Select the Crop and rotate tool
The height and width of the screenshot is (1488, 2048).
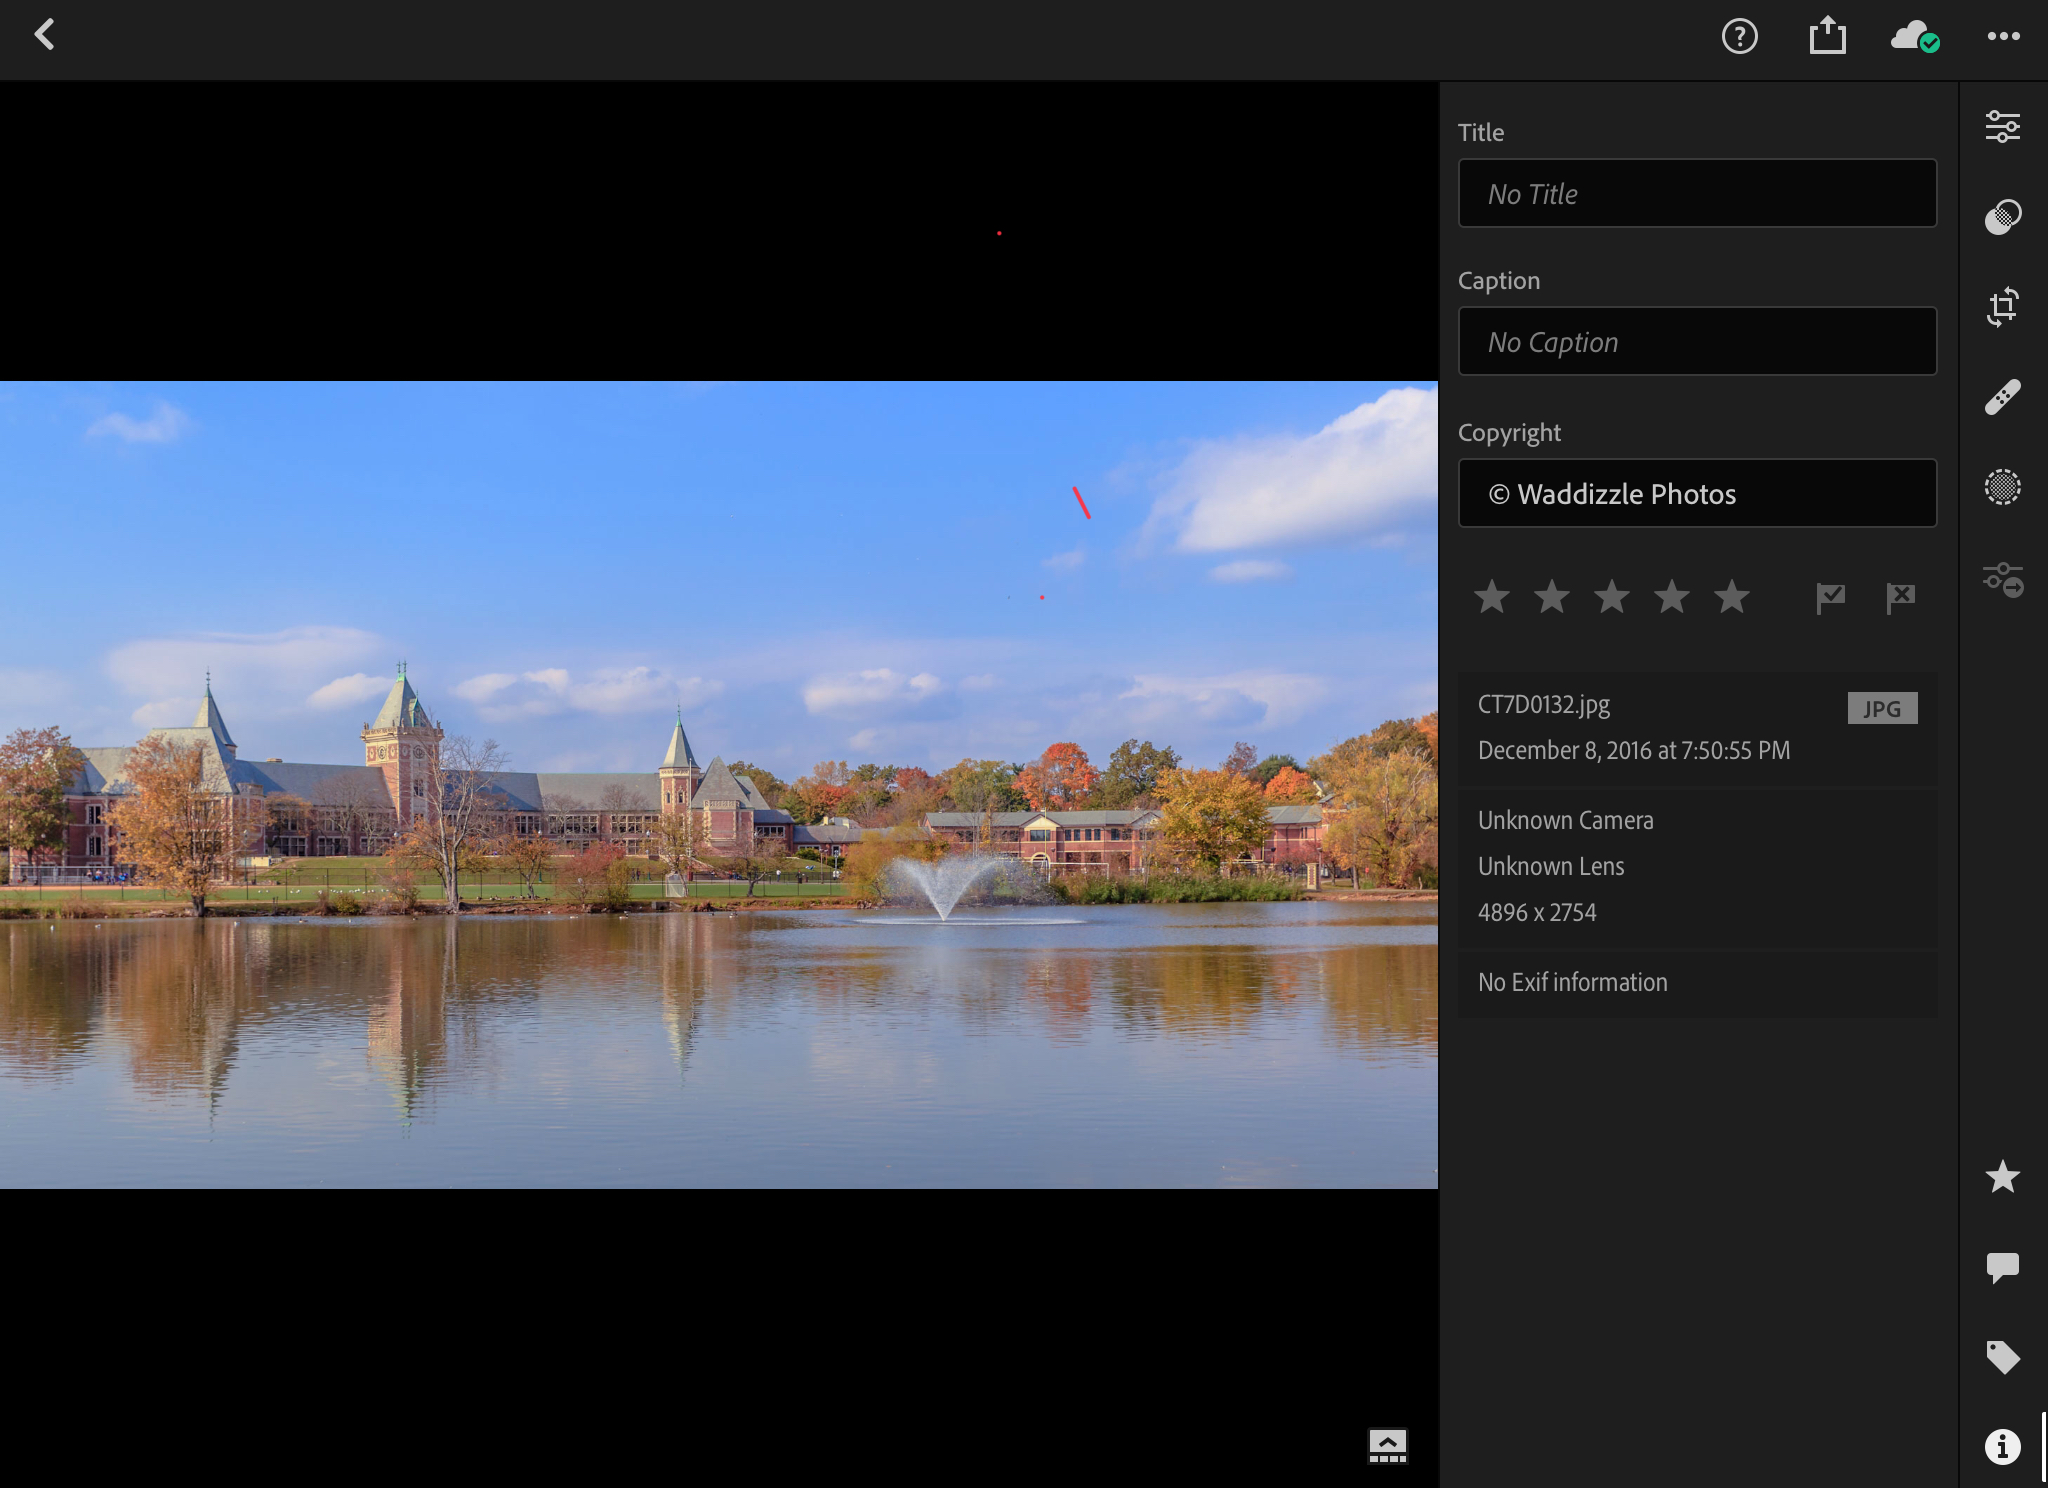click(x=2003, y=306)
